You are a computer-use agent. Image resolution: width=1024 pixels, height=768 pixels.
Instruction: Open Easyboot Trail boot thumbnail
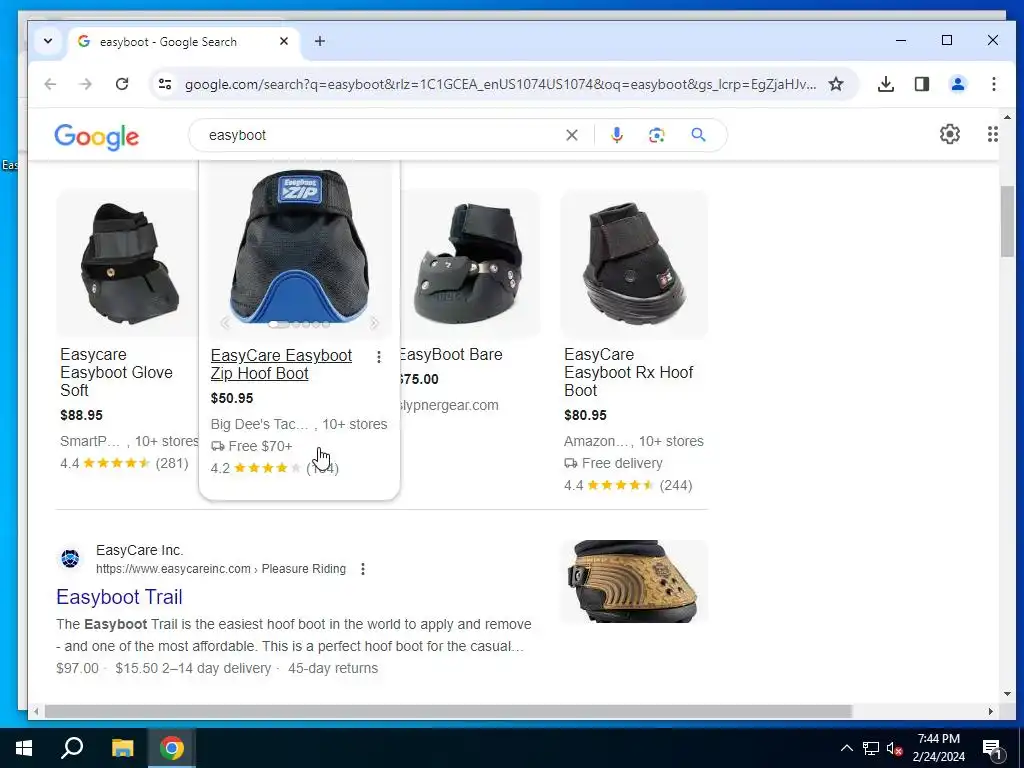(x=634, y=581)
